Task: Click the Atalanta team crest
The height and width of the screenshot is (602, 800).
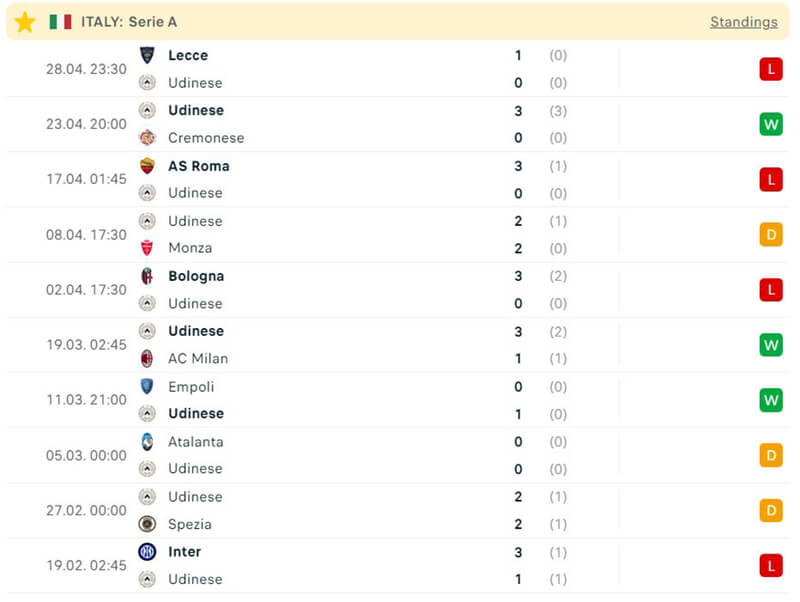Action: pos(147,441)
